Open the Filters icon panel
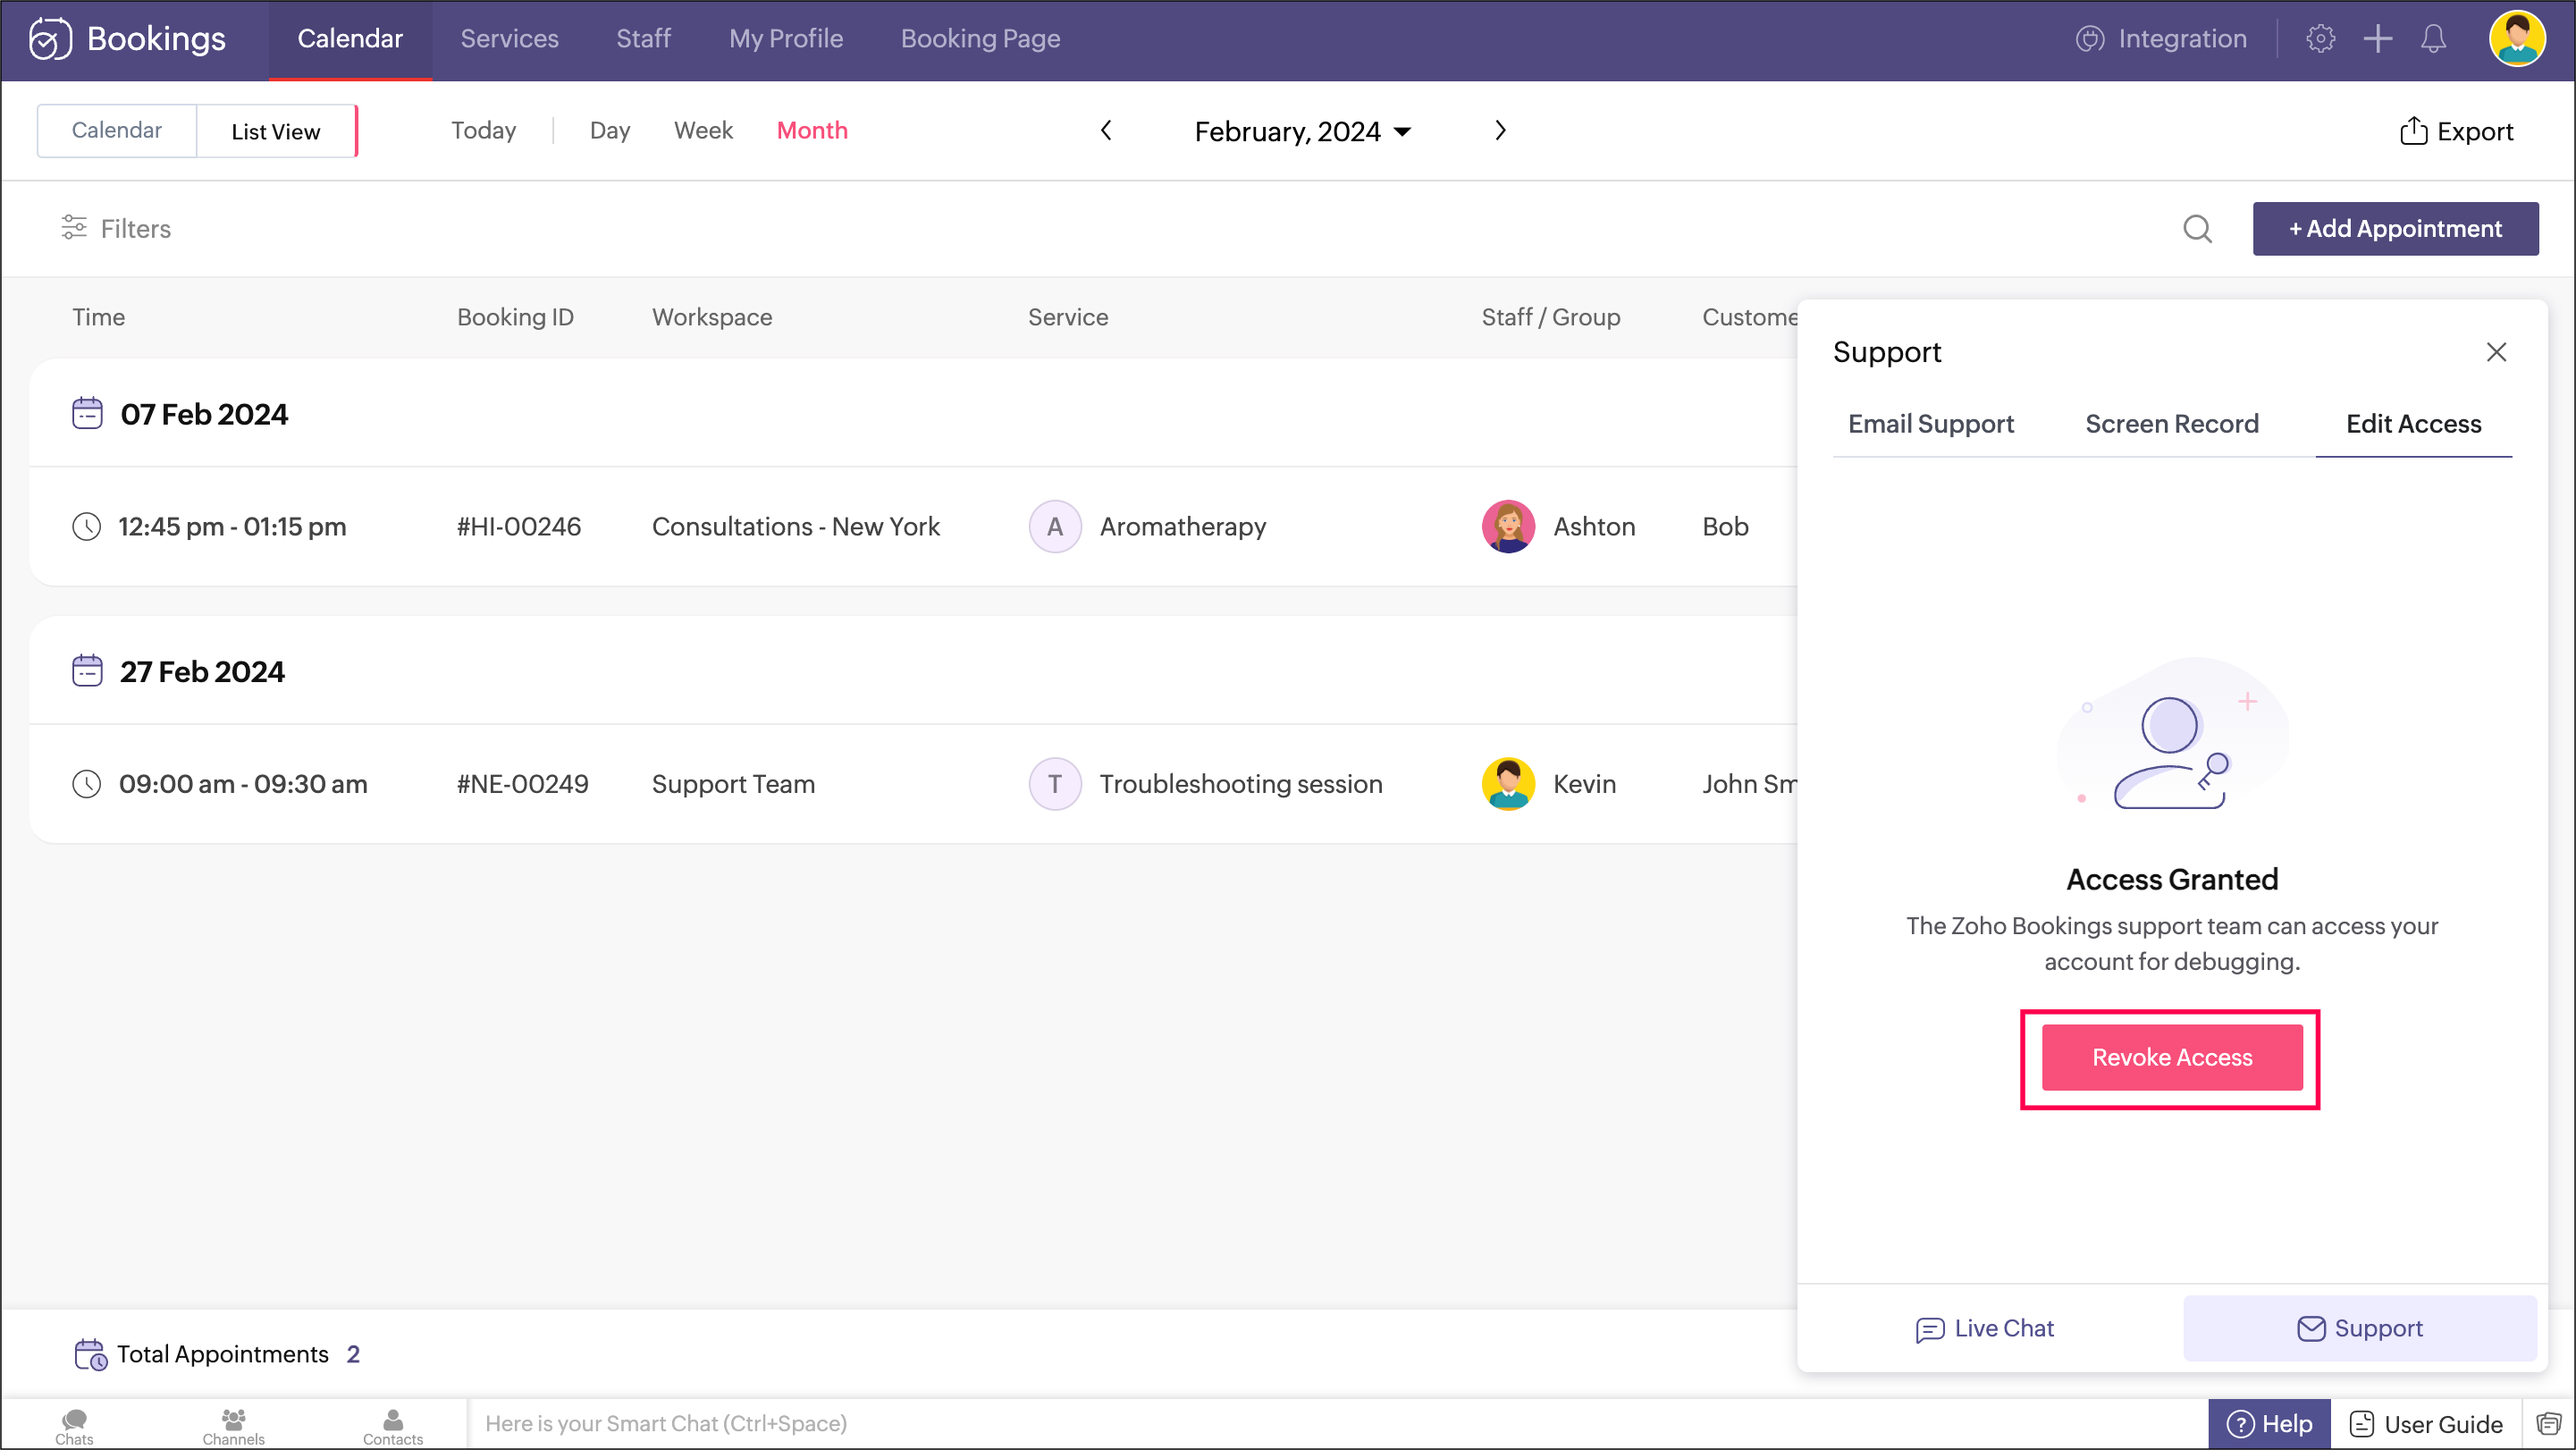The image size is (2576, 1450). point(74,228)
